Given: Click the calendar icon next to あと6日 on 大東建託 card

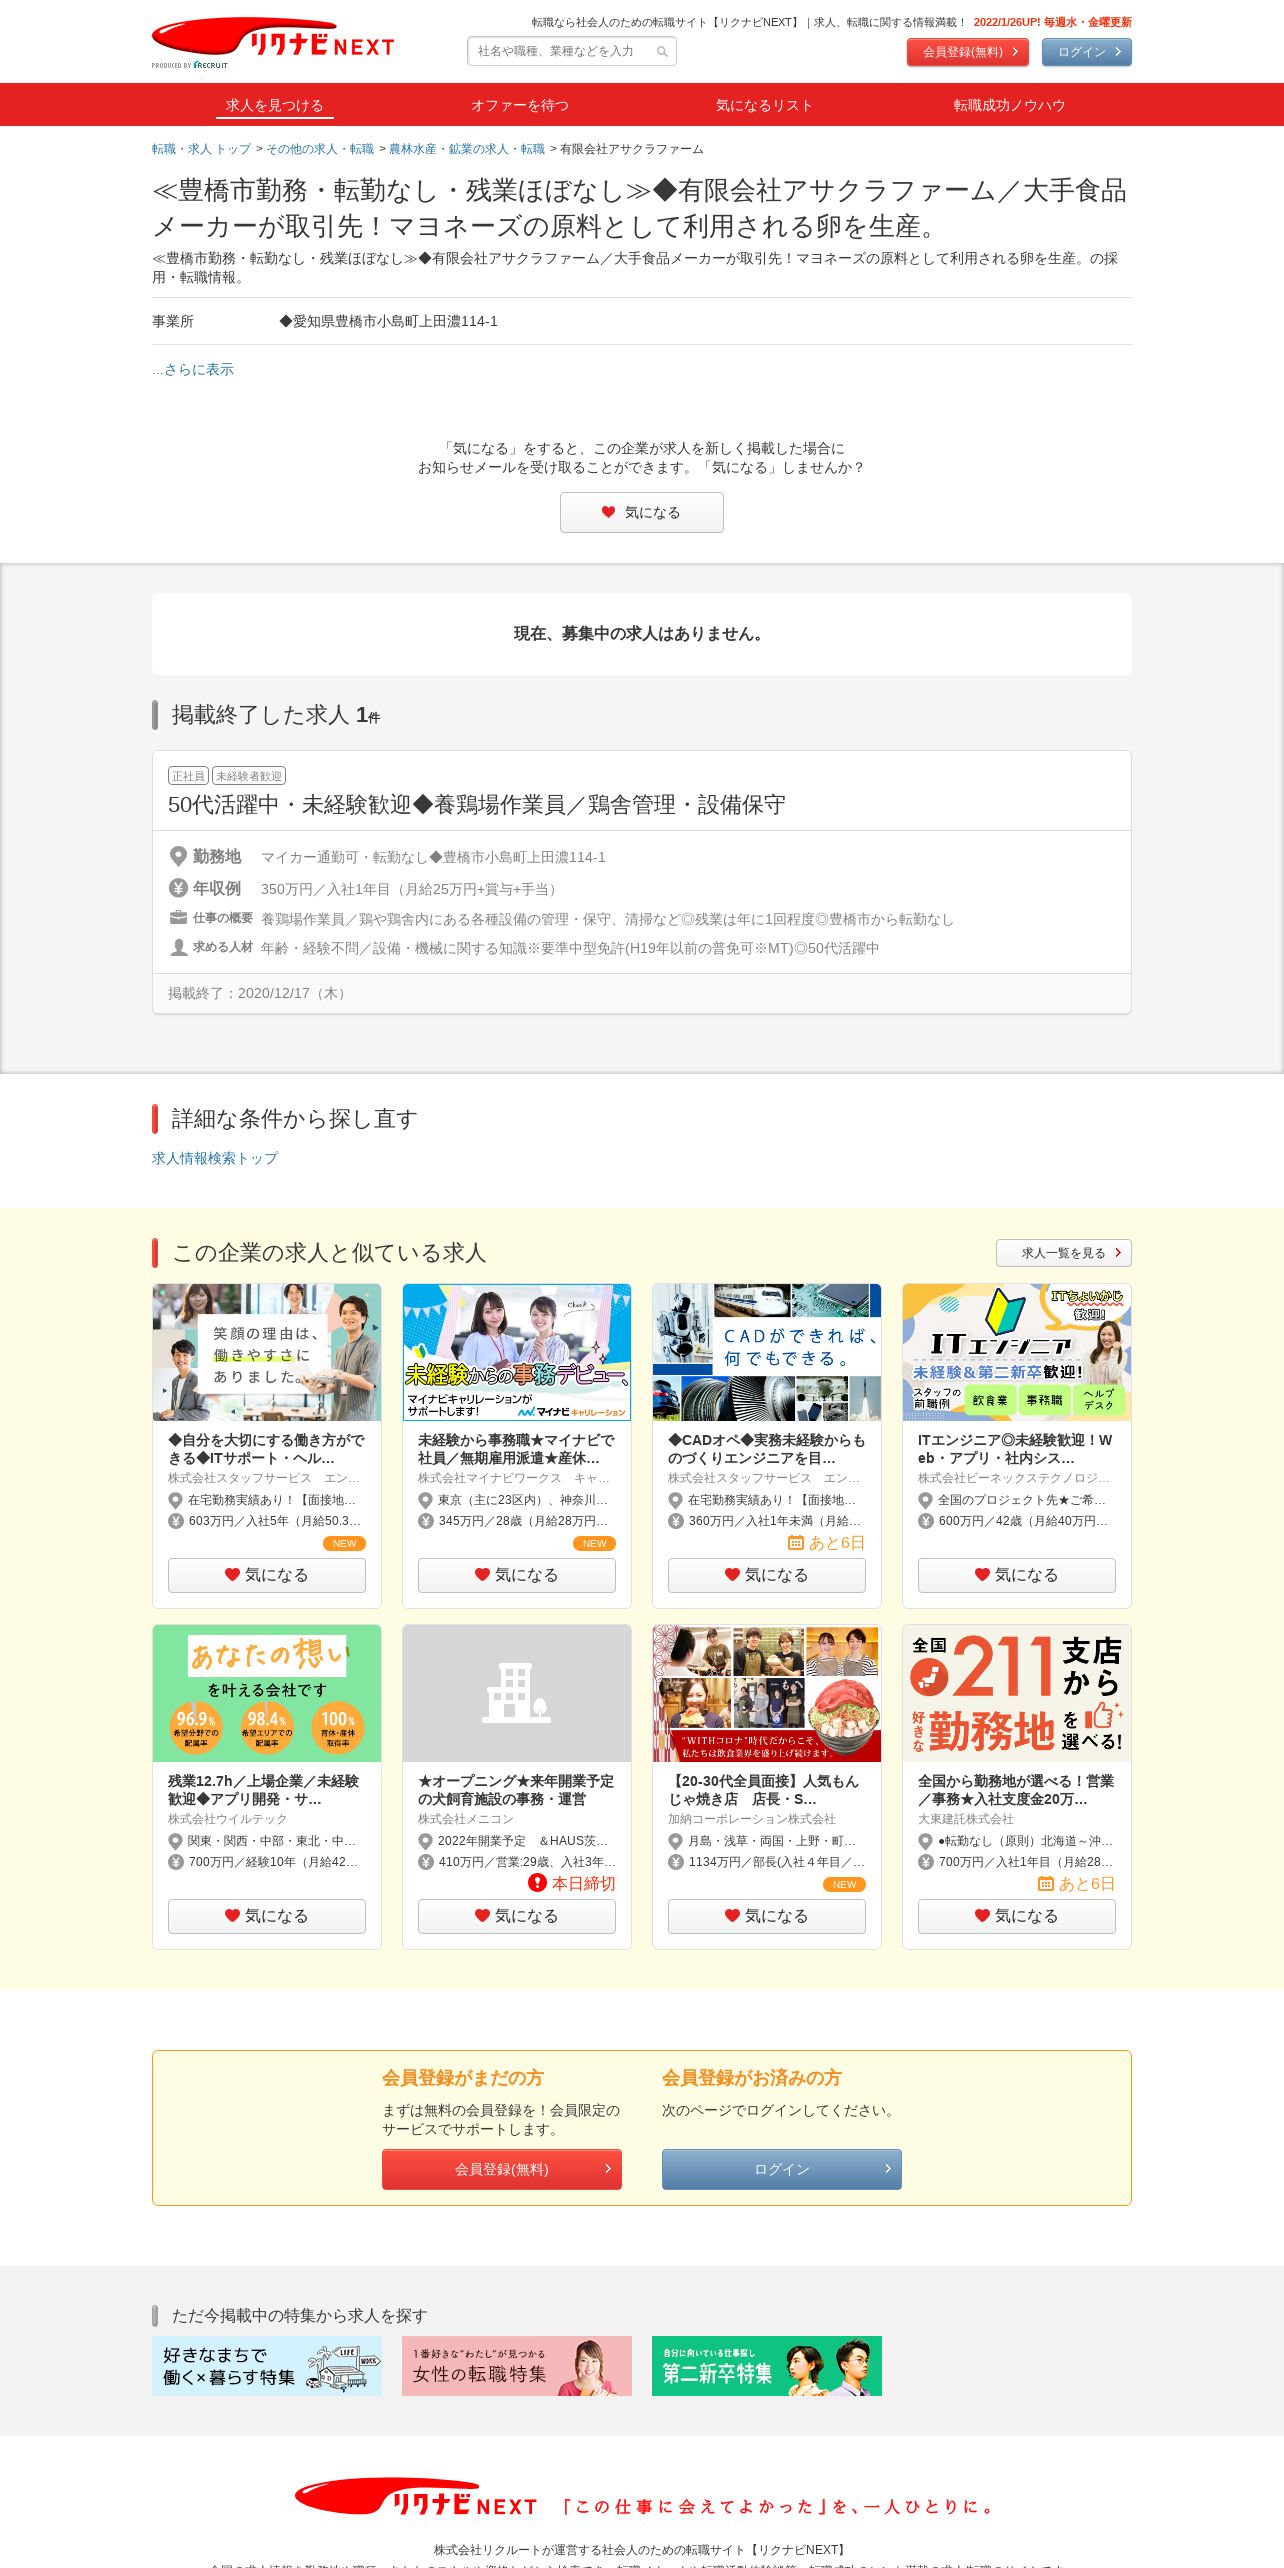Looking at the screenshot, I should [x=1046, y=1883].
